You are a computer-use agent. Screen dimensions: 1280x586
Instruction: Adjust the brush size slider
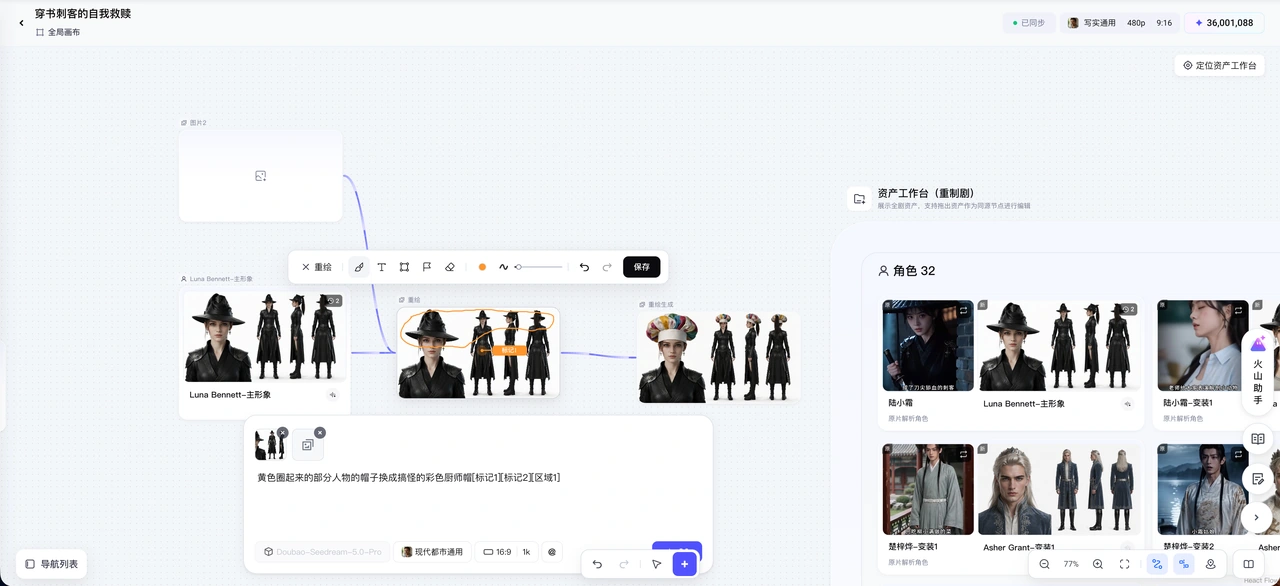coord(539,267)
